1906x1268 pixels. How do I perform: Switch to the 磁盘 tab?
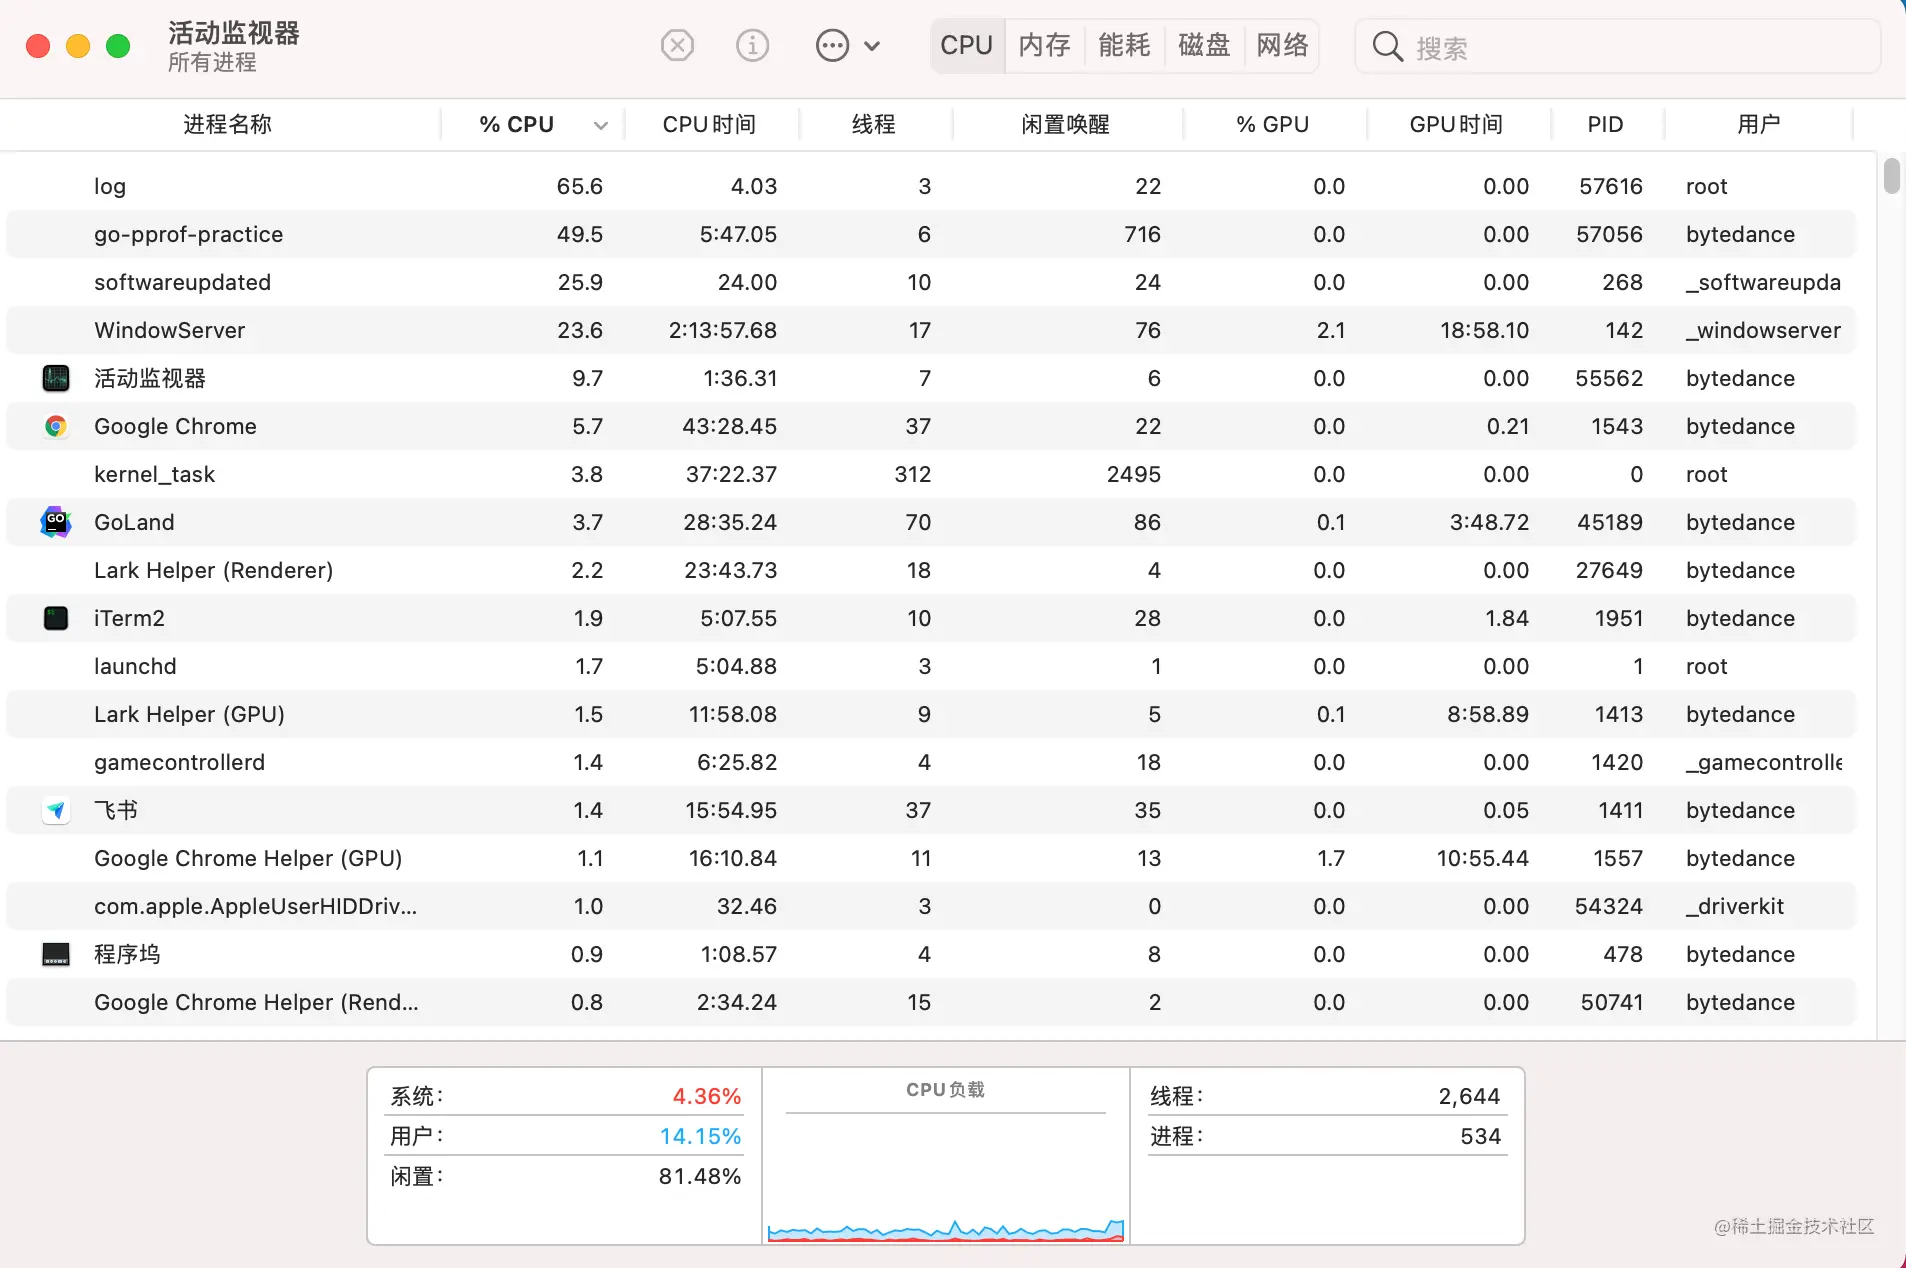point(1204,45)
